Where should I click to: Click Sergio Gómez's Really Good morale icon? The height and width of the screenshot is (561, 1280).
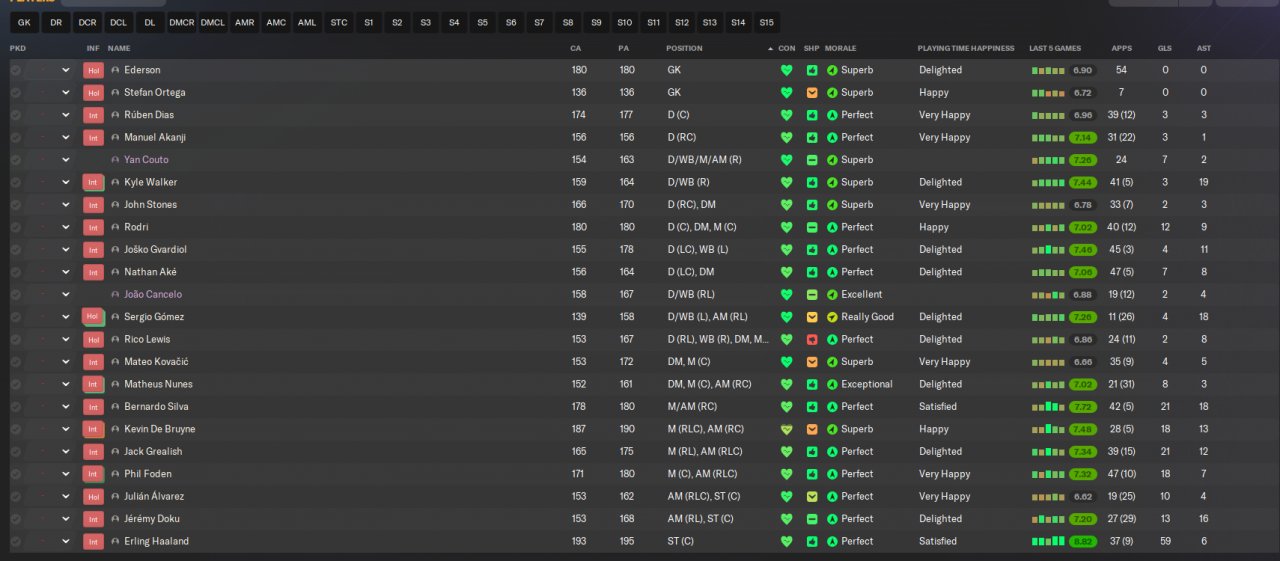(x=832, y=317)
